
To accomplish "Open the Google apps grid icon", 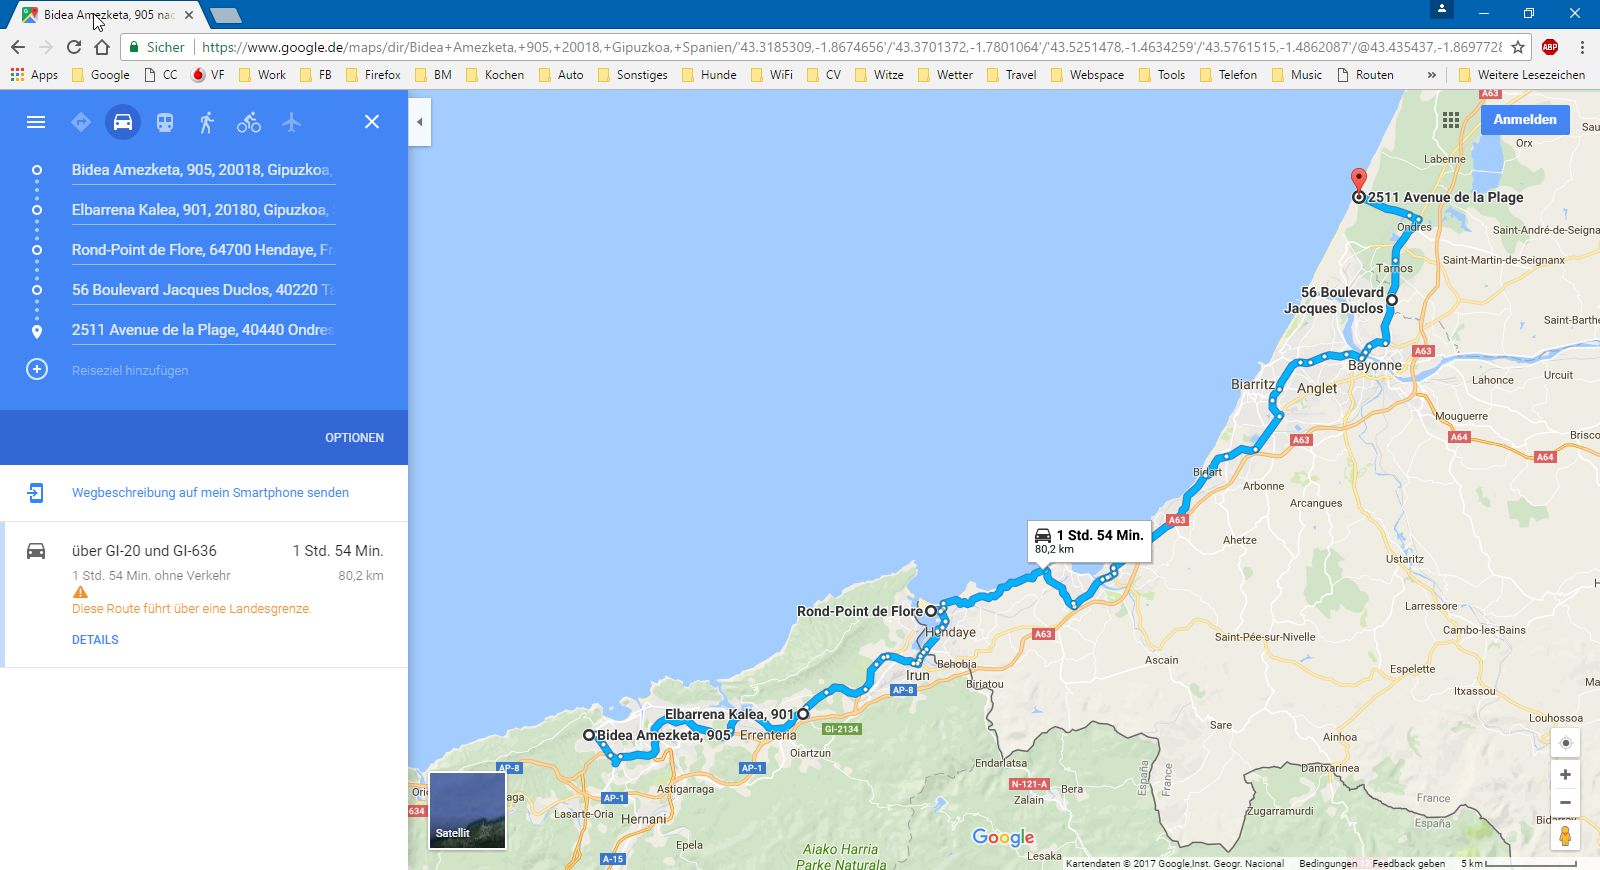I will point(1451,120).
